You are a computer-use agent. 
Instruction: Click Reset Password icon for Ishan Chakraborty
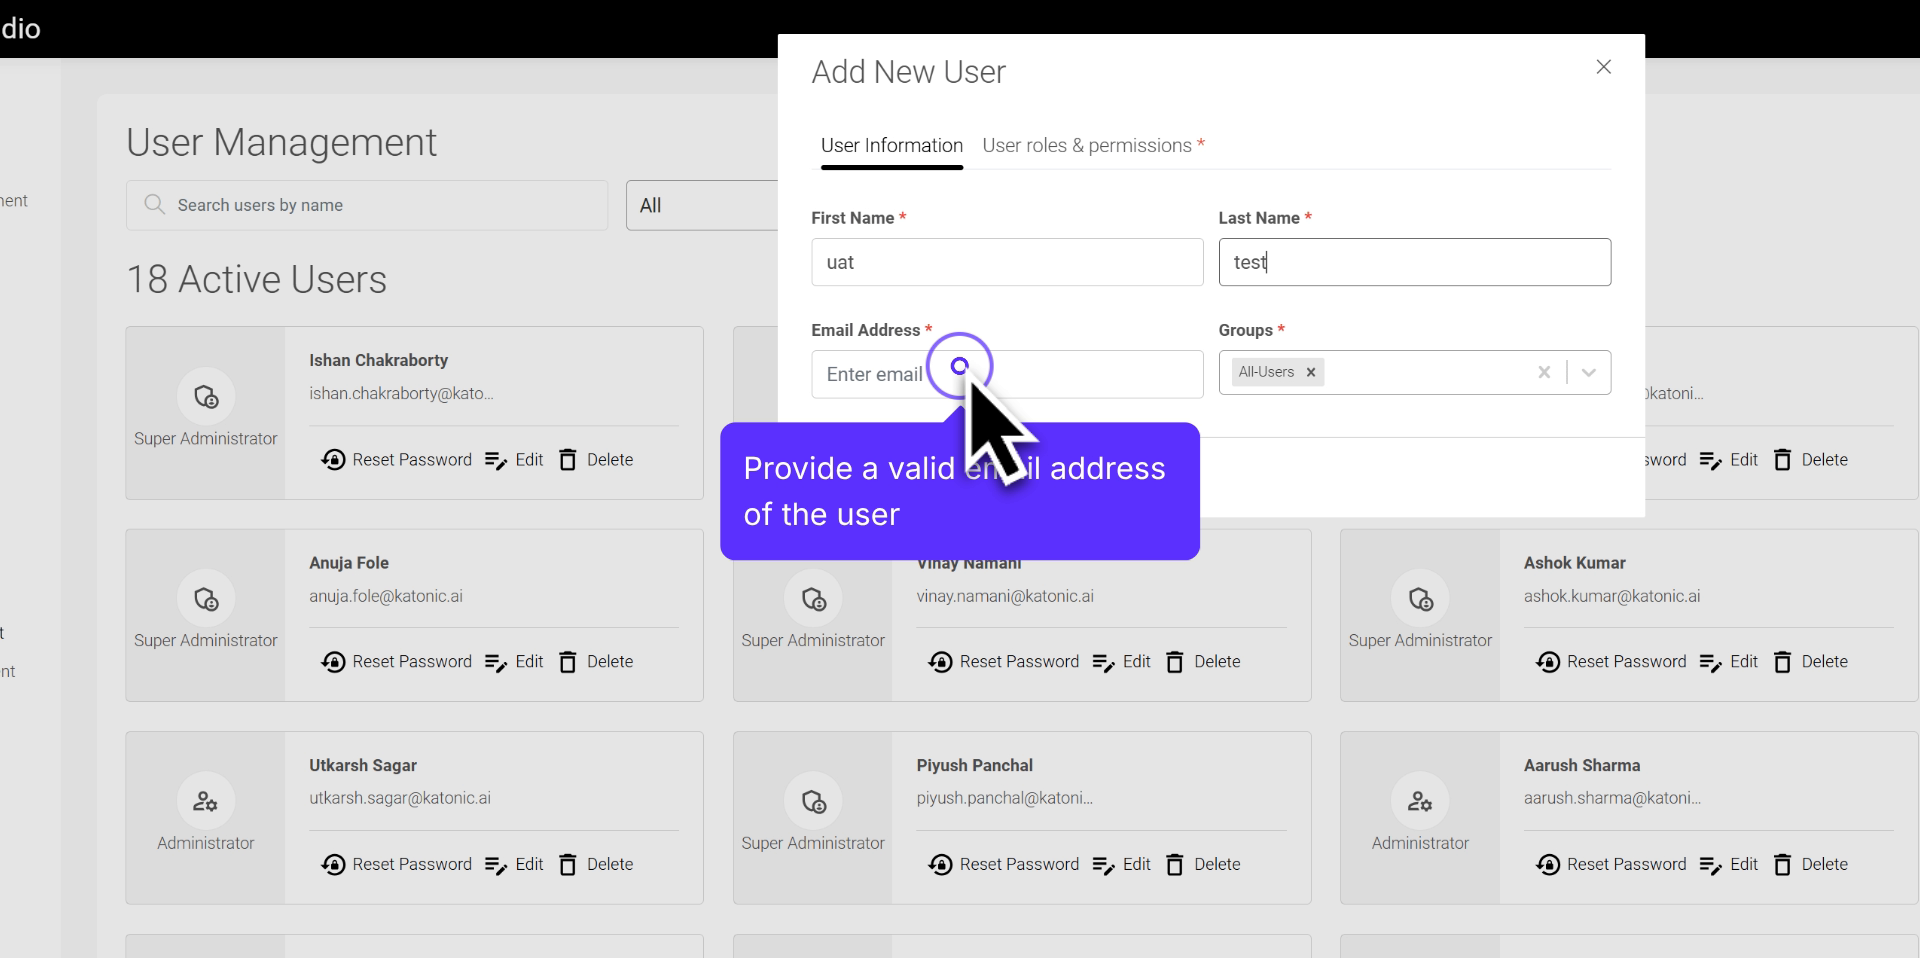(x=333, y=460)
